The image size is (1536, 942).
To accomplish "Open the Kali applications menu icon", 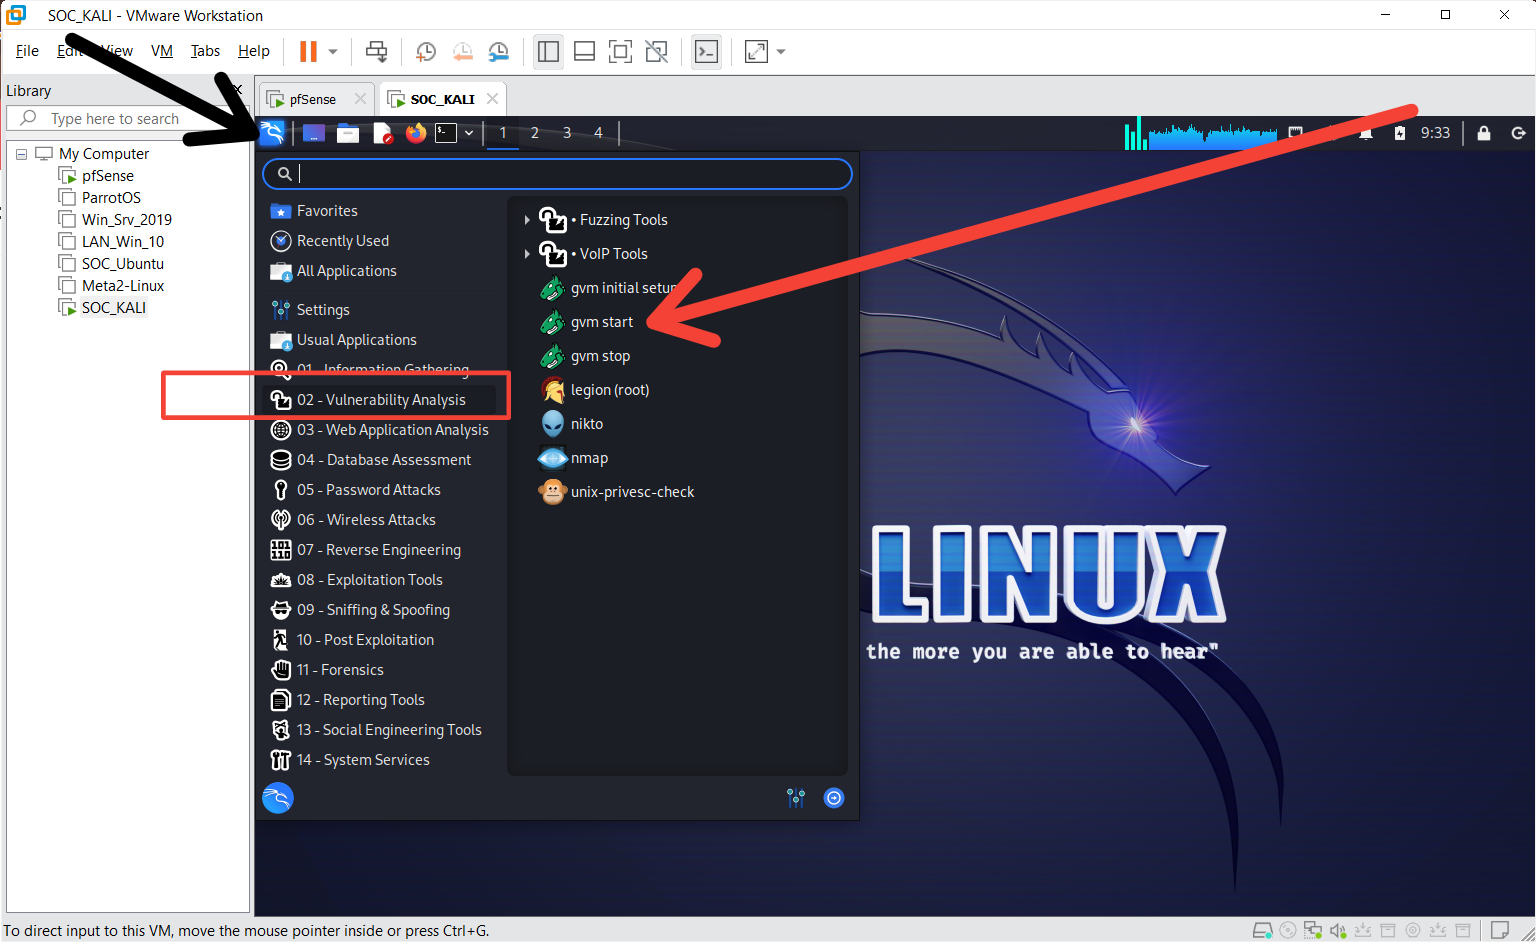I will (x=272, y=133).
